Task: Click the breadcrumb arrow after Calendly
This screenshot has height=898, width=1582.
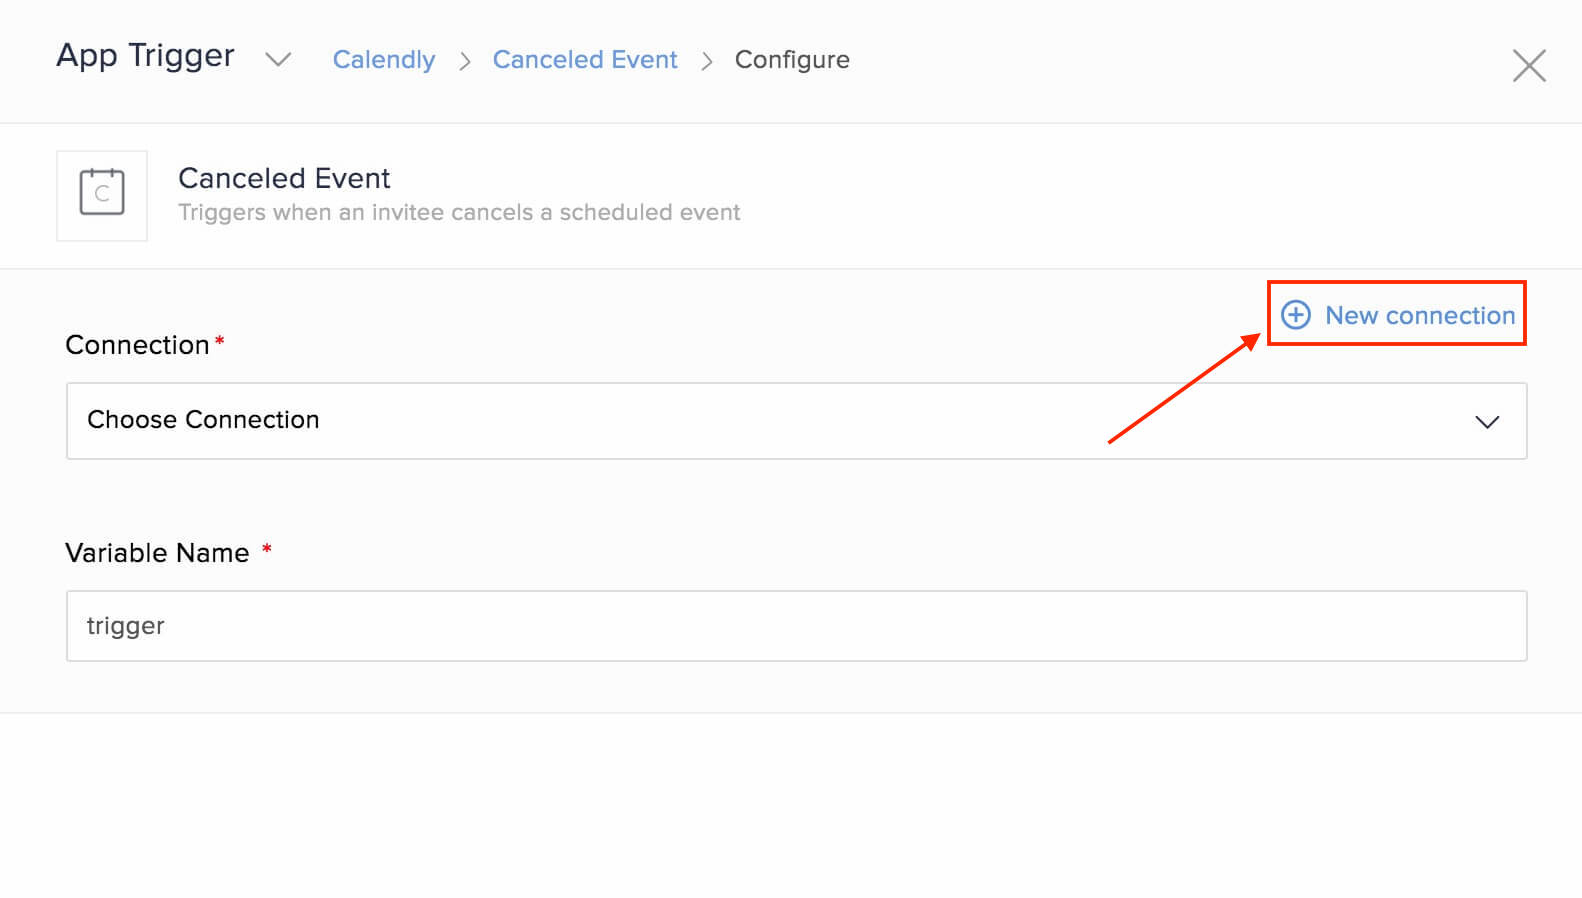Action: click(x=465, y=62)
